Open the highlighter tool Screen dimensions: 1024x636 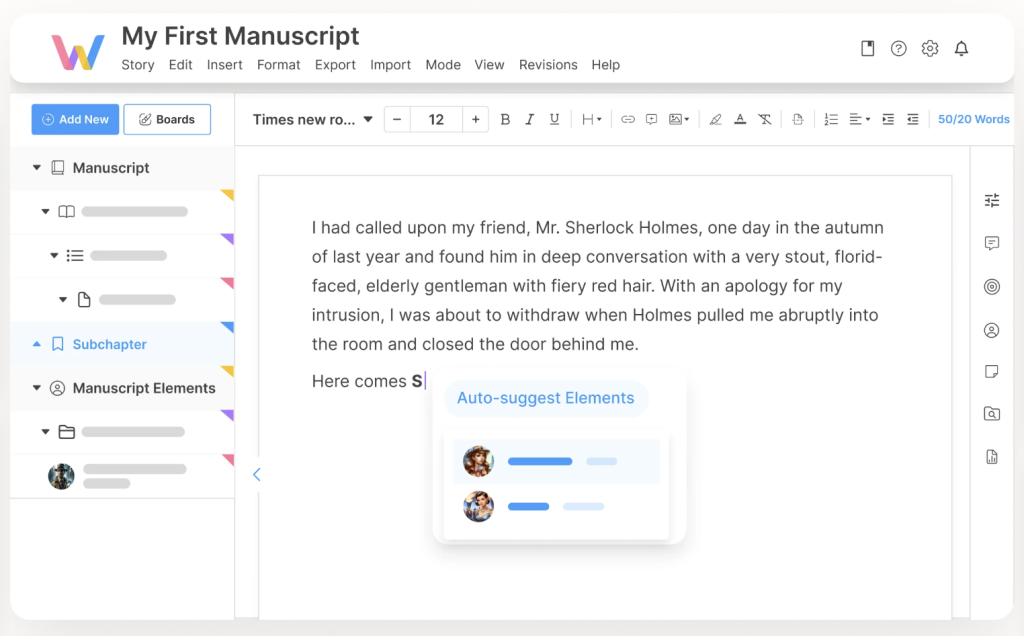715,119
